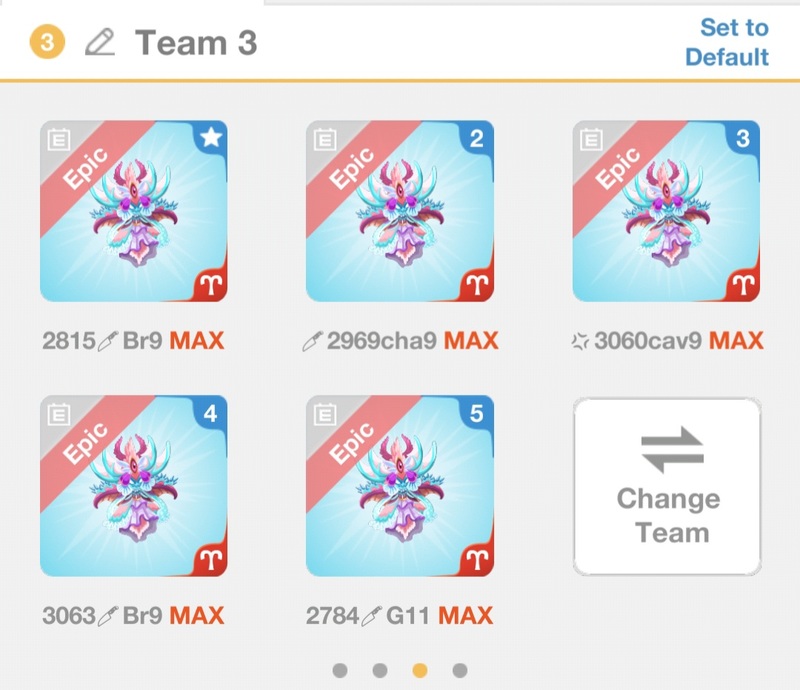Tap the Aries badge on dragon card 3
800x690 pixels.
[x=744, y=284]
